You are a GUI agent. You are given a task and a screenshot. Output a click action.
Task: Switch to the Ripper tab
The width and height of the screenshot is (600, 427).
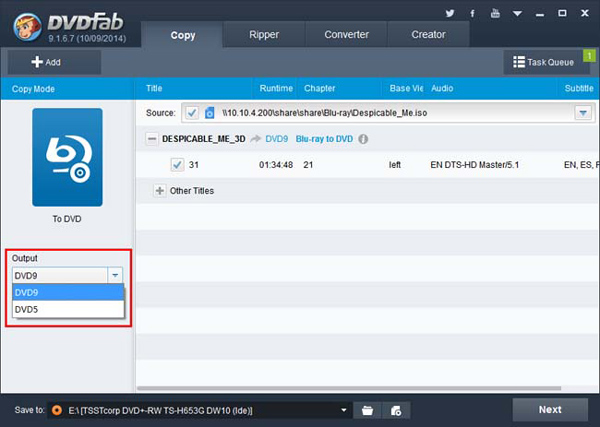[264, 35]
